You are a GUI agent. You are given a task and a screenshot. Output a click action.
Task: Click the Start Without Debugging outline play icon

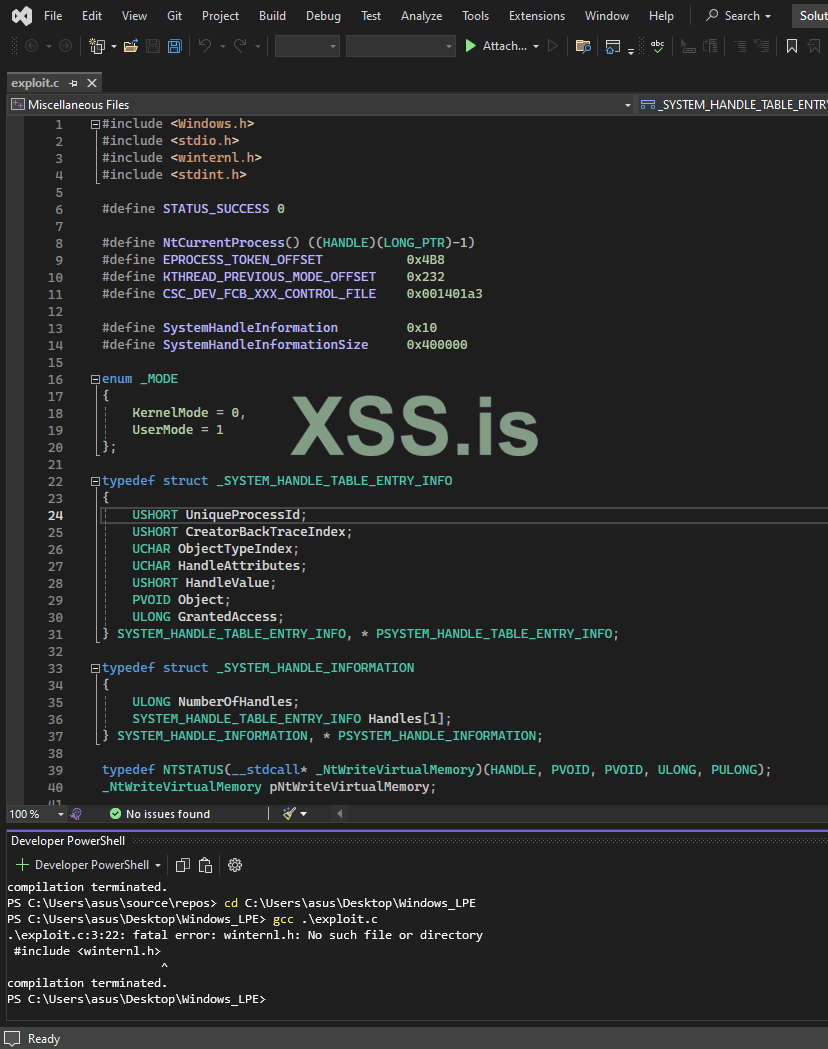[552, 45]
